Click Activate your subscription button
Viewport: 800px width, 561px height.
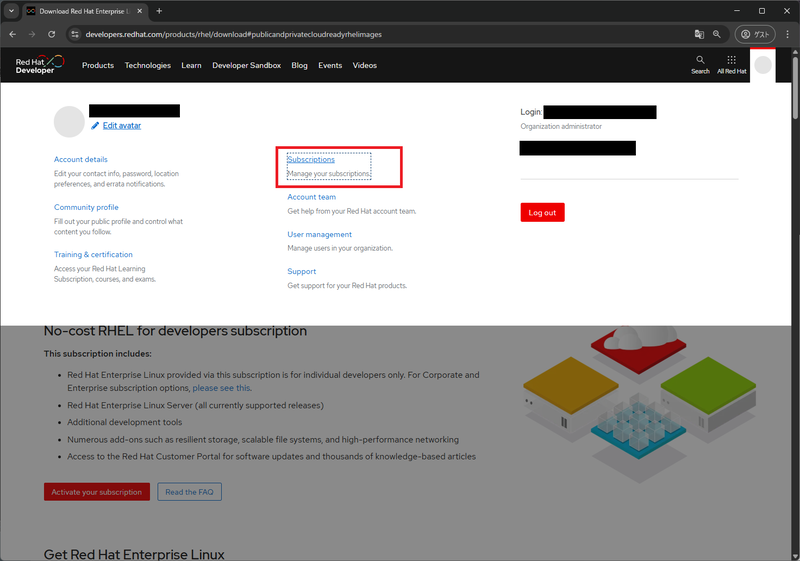[97, 492]
